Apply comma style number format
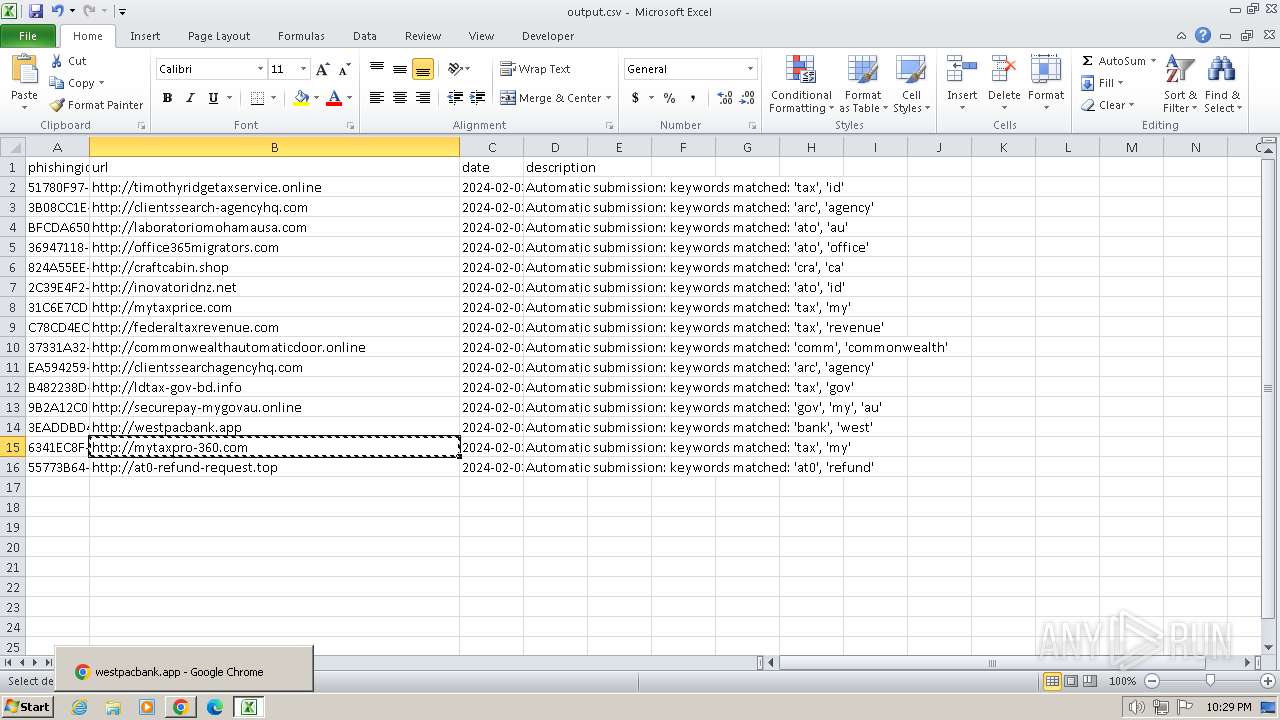 click(x=693, y=98)
